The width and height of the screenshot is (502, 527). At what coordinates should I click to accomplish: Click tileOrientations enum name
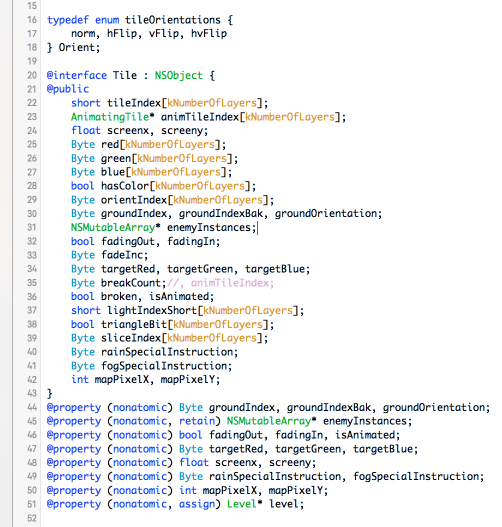pyautogui.click(x=173, y=20)
